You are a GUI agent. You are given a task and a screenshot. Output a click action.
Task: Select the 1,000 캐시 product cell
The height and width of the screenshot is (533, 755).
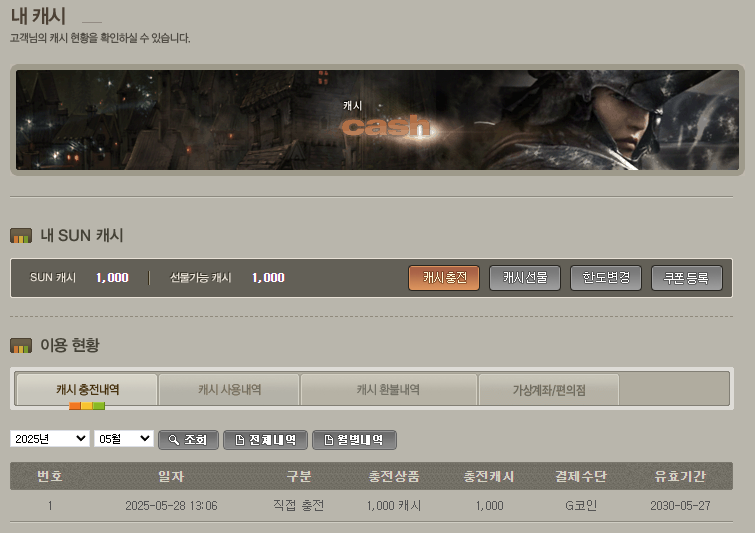tap(394, 506)
